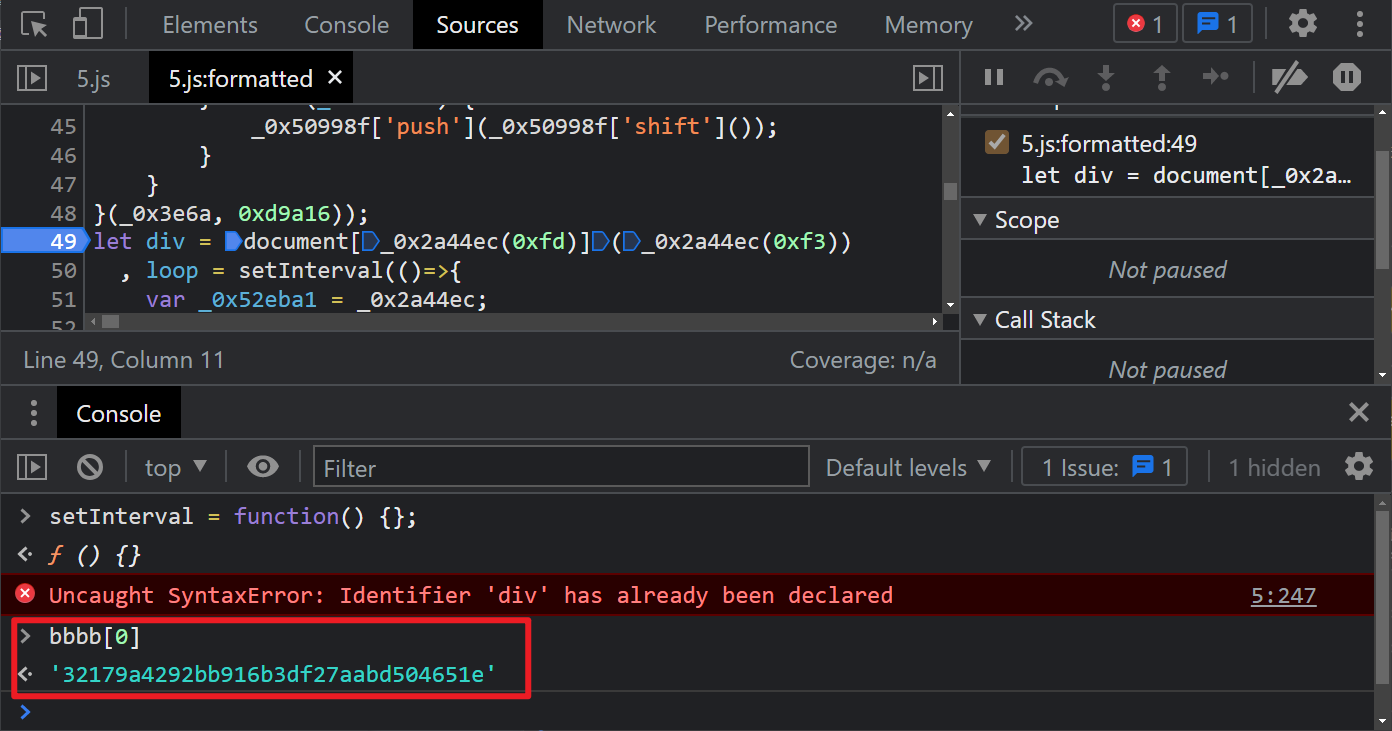
Task: Click the ƒ () {} function result
Action: click(95, 555)
